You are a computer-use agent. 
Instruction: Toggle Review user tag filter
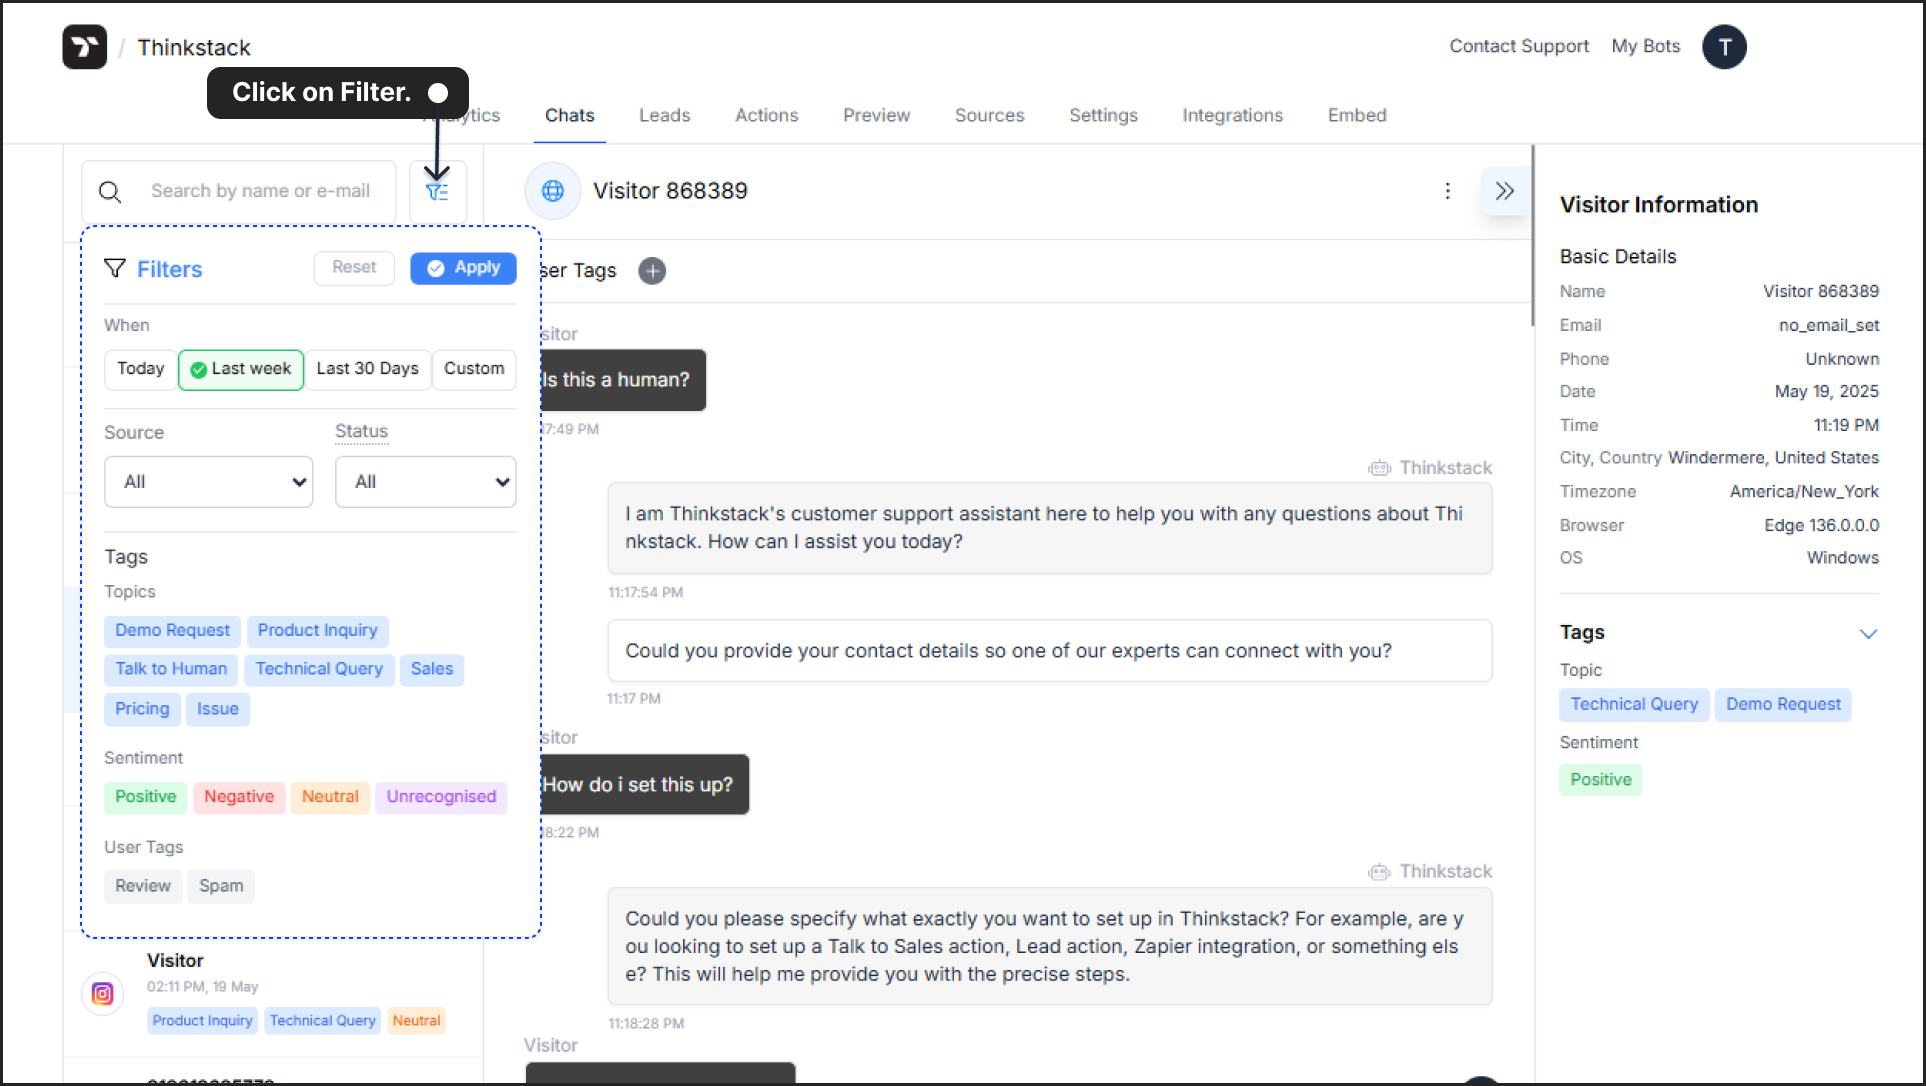click(x=143, y=886)
